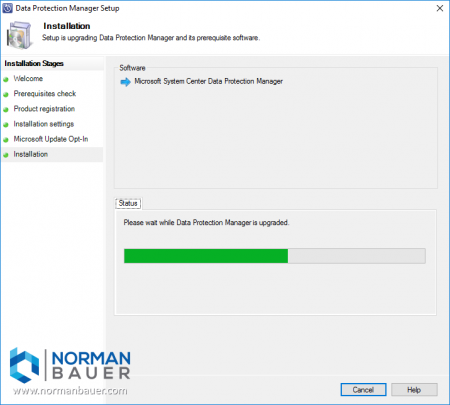
Task: Click the Status tab label
Action: pyautogui.click(x=128, y=203)
